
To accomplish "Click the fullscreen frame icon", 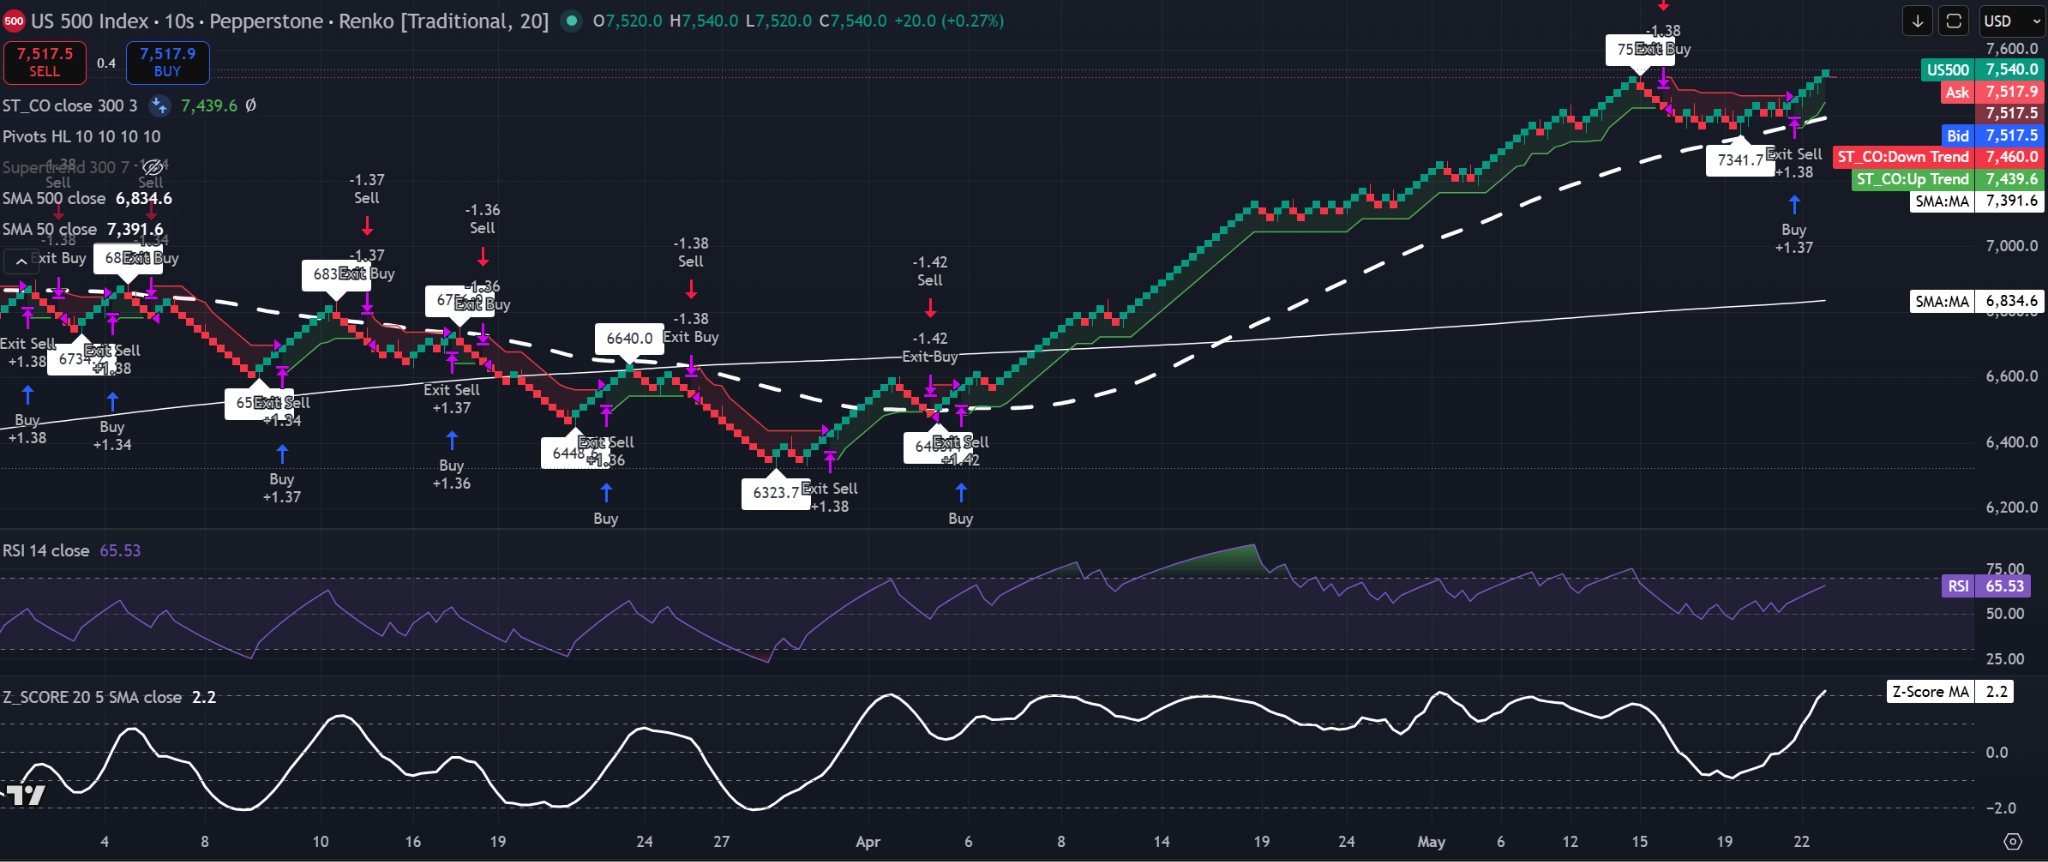I will click(1953, 21).
